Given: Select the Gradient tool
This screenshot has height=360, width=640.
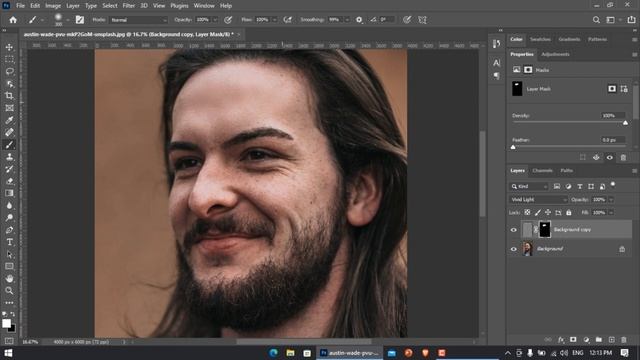Looking at the screenshot, I should coord(9,193).
